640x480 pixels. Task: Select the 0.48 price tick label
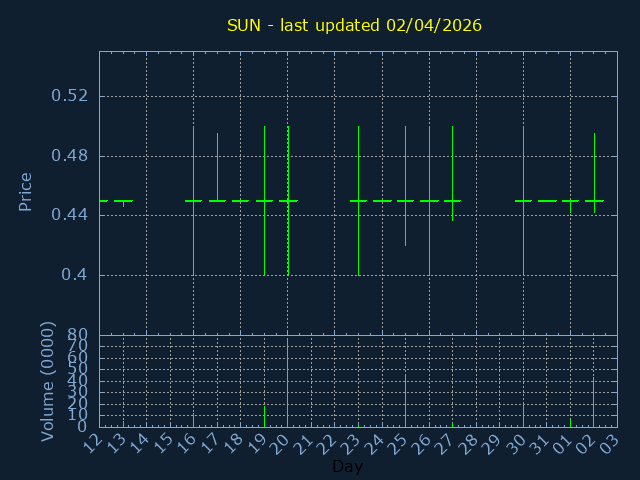click(70, 156)
